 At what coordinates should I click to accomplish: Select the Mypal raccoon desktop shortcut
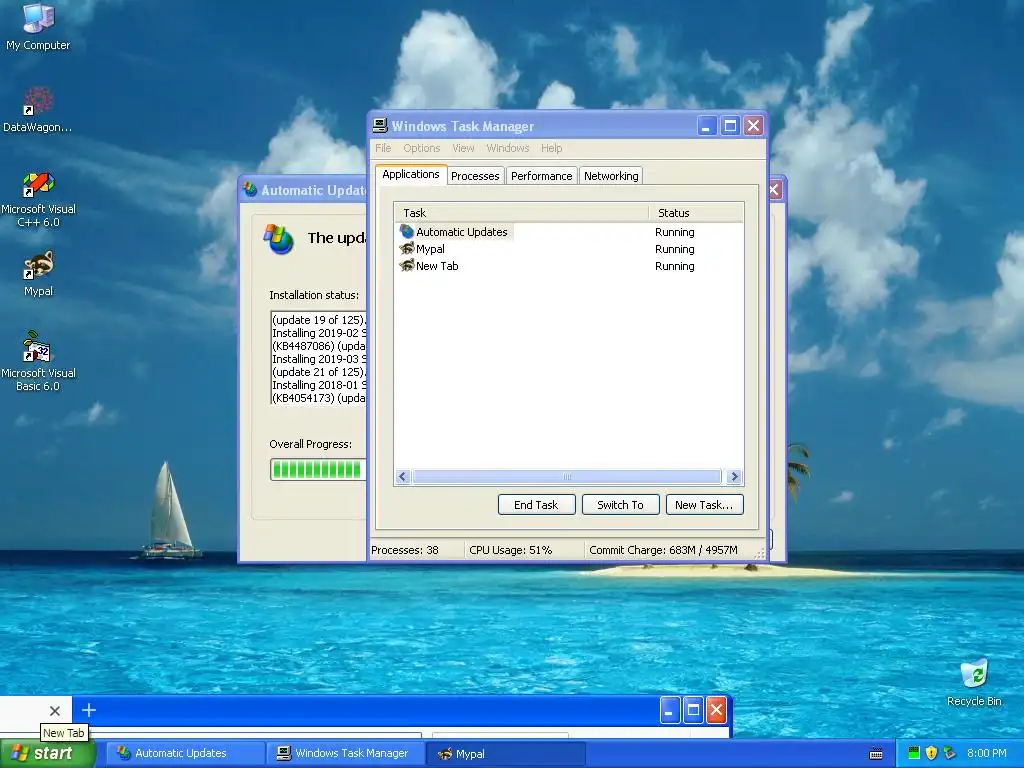click(38, 273)
